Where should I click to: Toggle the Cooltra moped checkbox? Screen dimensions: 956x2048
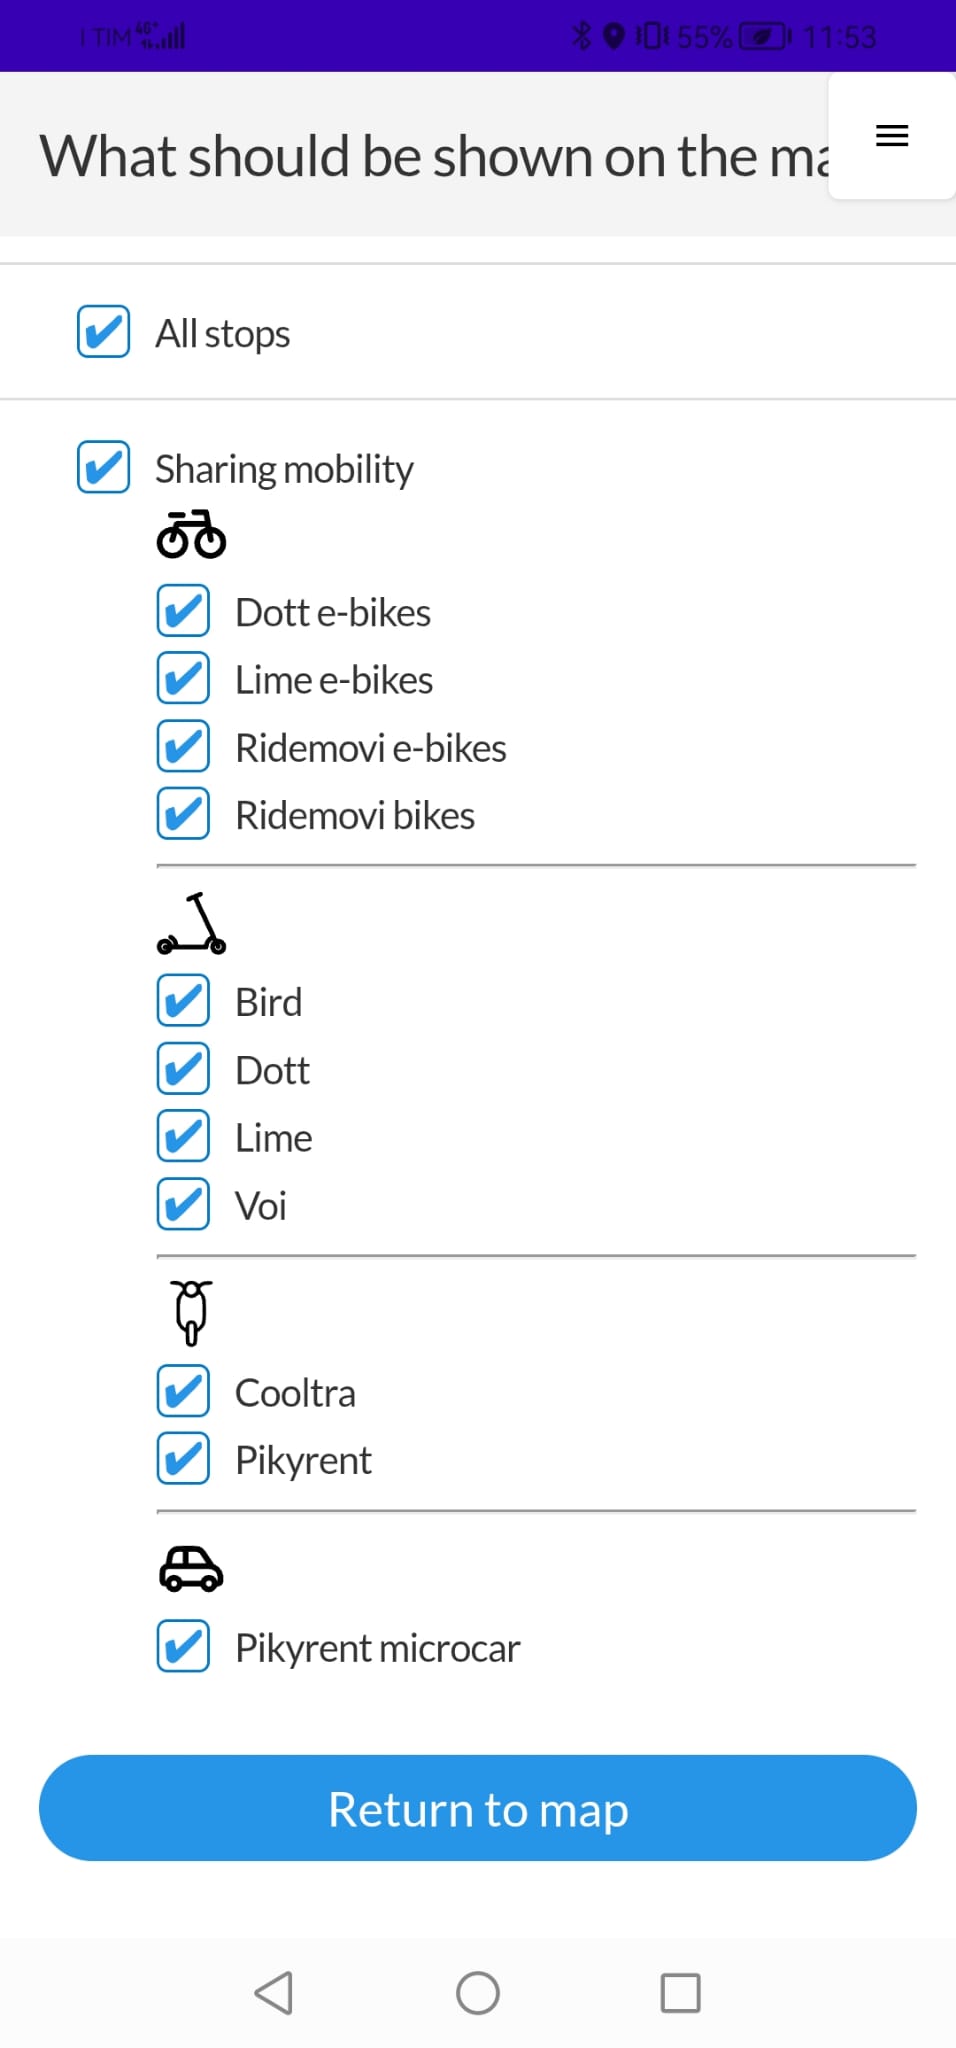(183, 1391)
